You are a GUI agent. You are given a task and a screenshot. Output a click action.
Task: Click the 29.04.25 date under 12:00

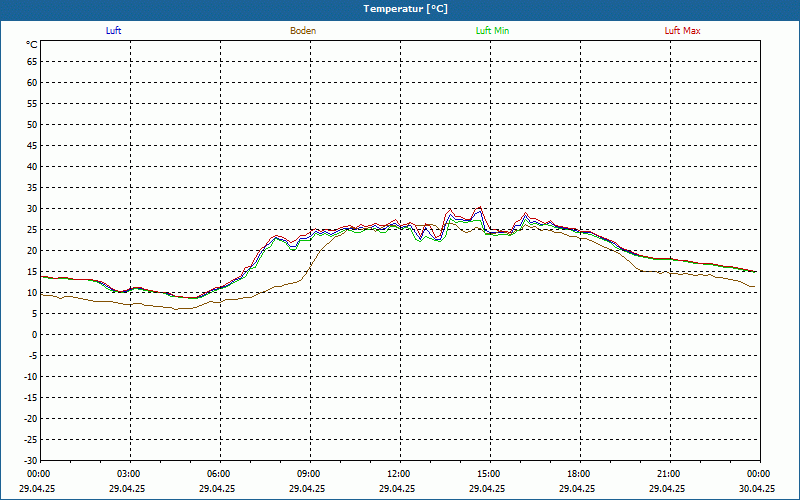pos(397,488)
